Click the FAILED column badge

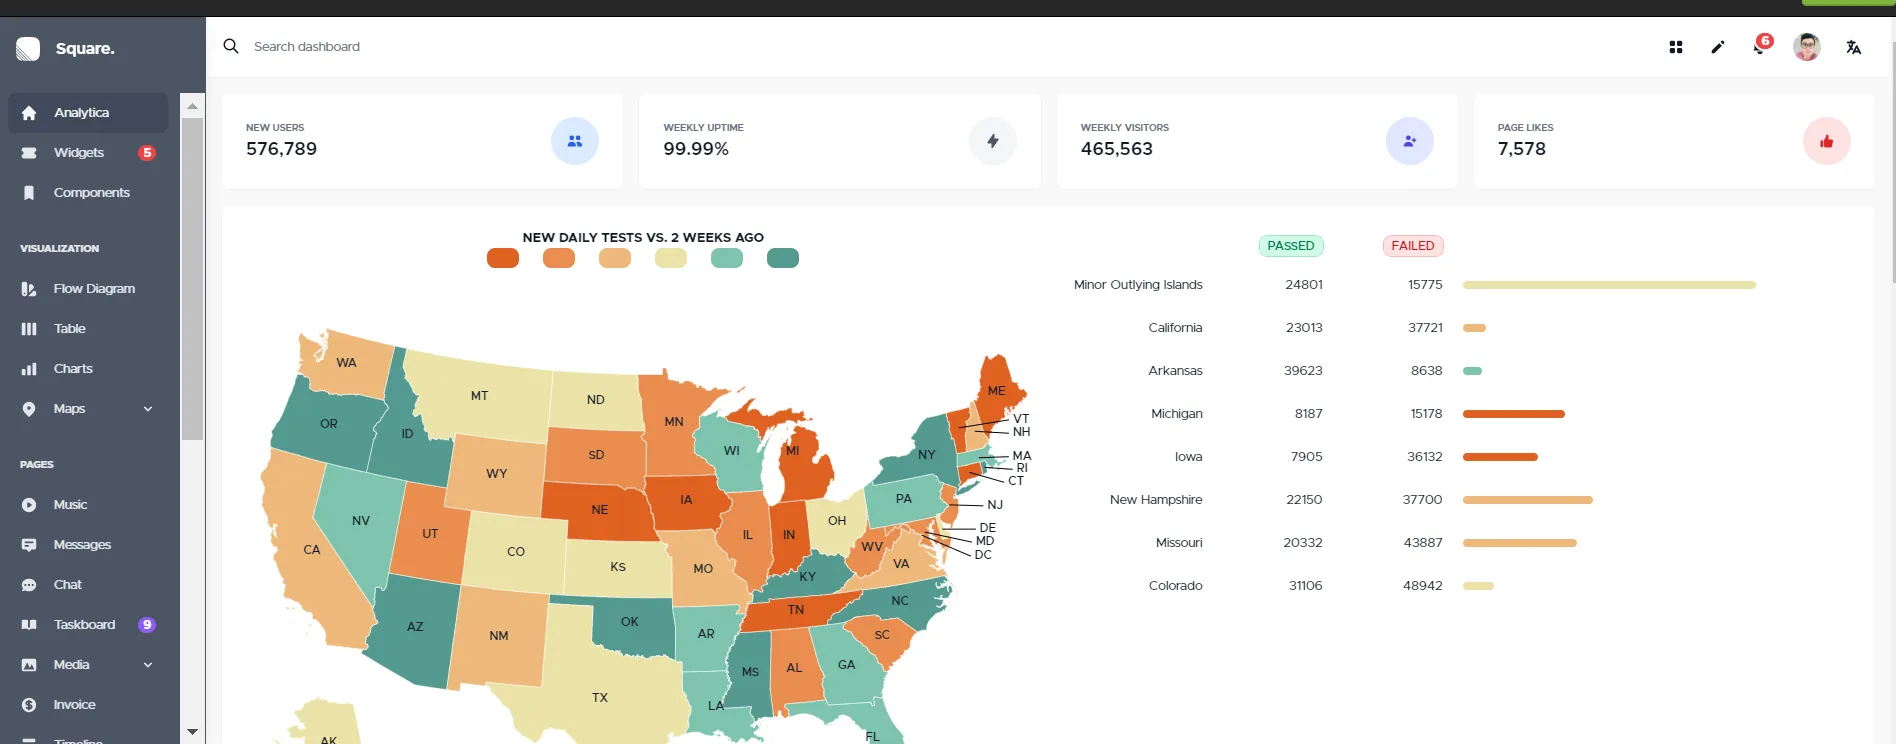pyautogui.click(x=1412, y=246)
